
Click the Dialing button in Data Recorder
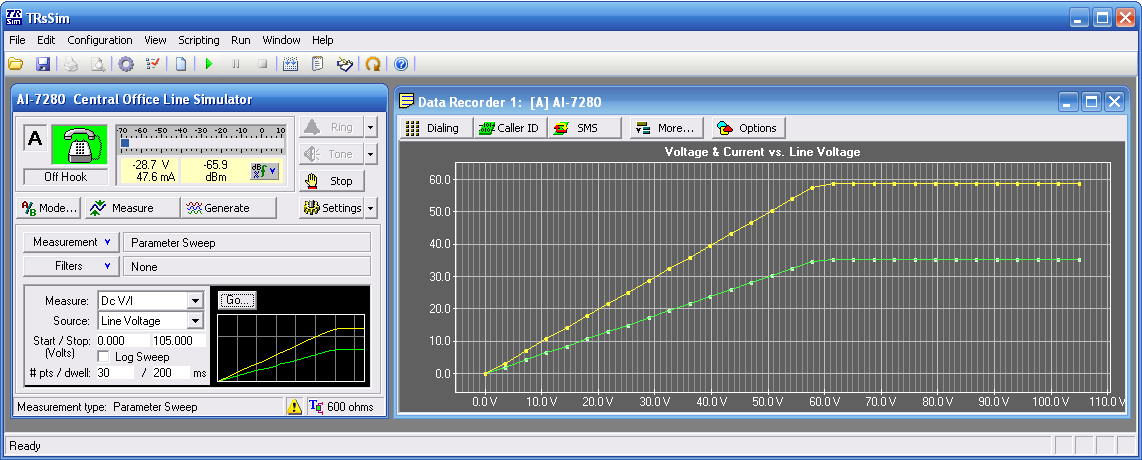436,128
